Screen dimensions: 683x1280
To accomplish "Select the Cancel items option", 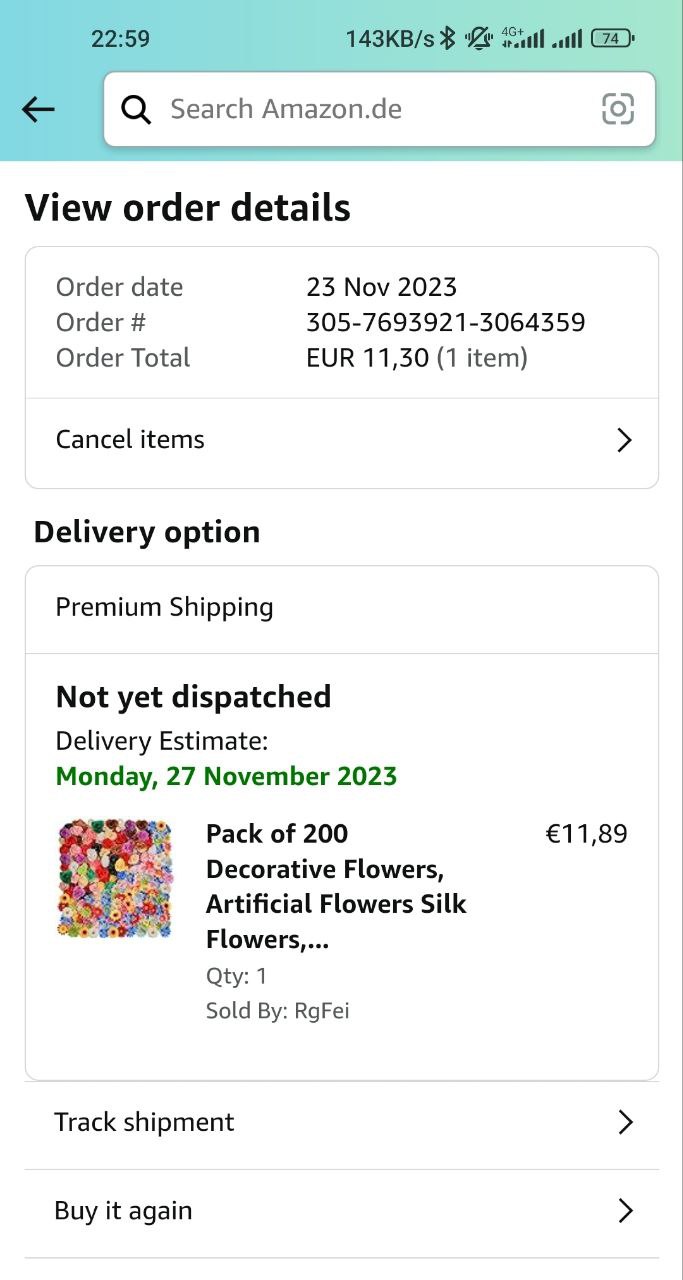I will pyautogui.click(x=130, y=440).
